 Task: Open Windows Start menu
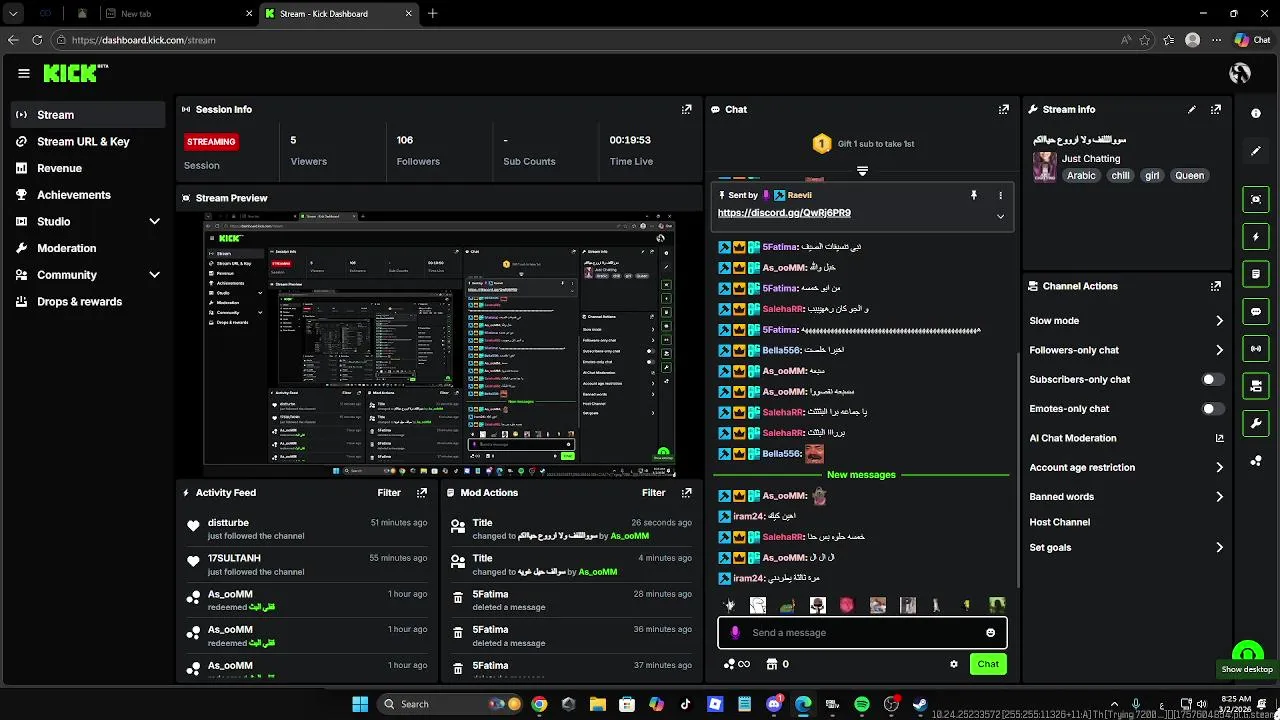pyautogui.click(x=360, y=704)
